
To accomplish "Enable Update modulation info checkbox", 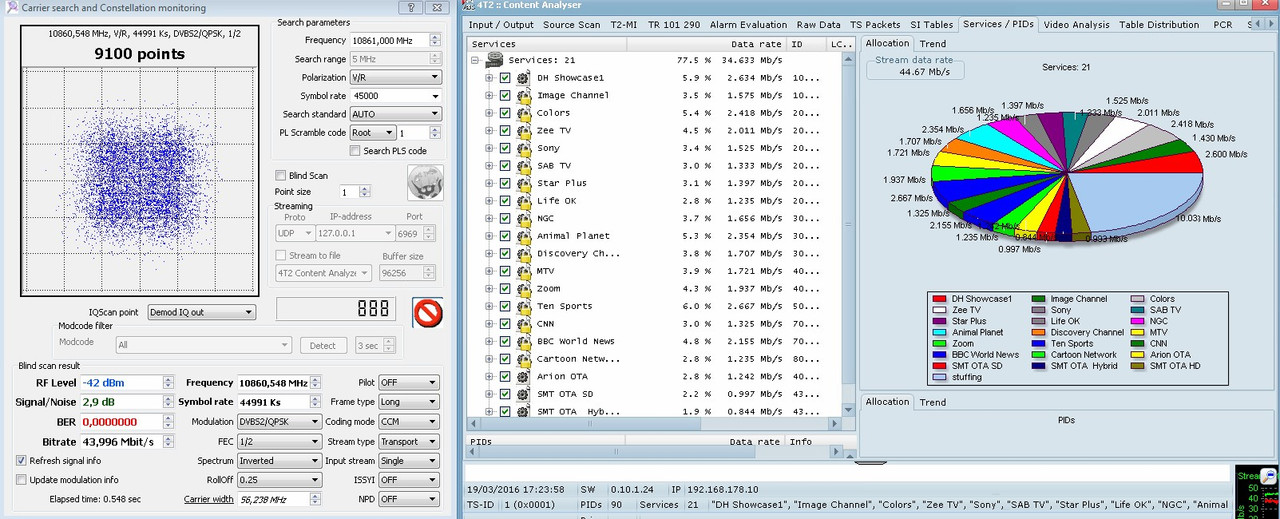I will 21,480.
